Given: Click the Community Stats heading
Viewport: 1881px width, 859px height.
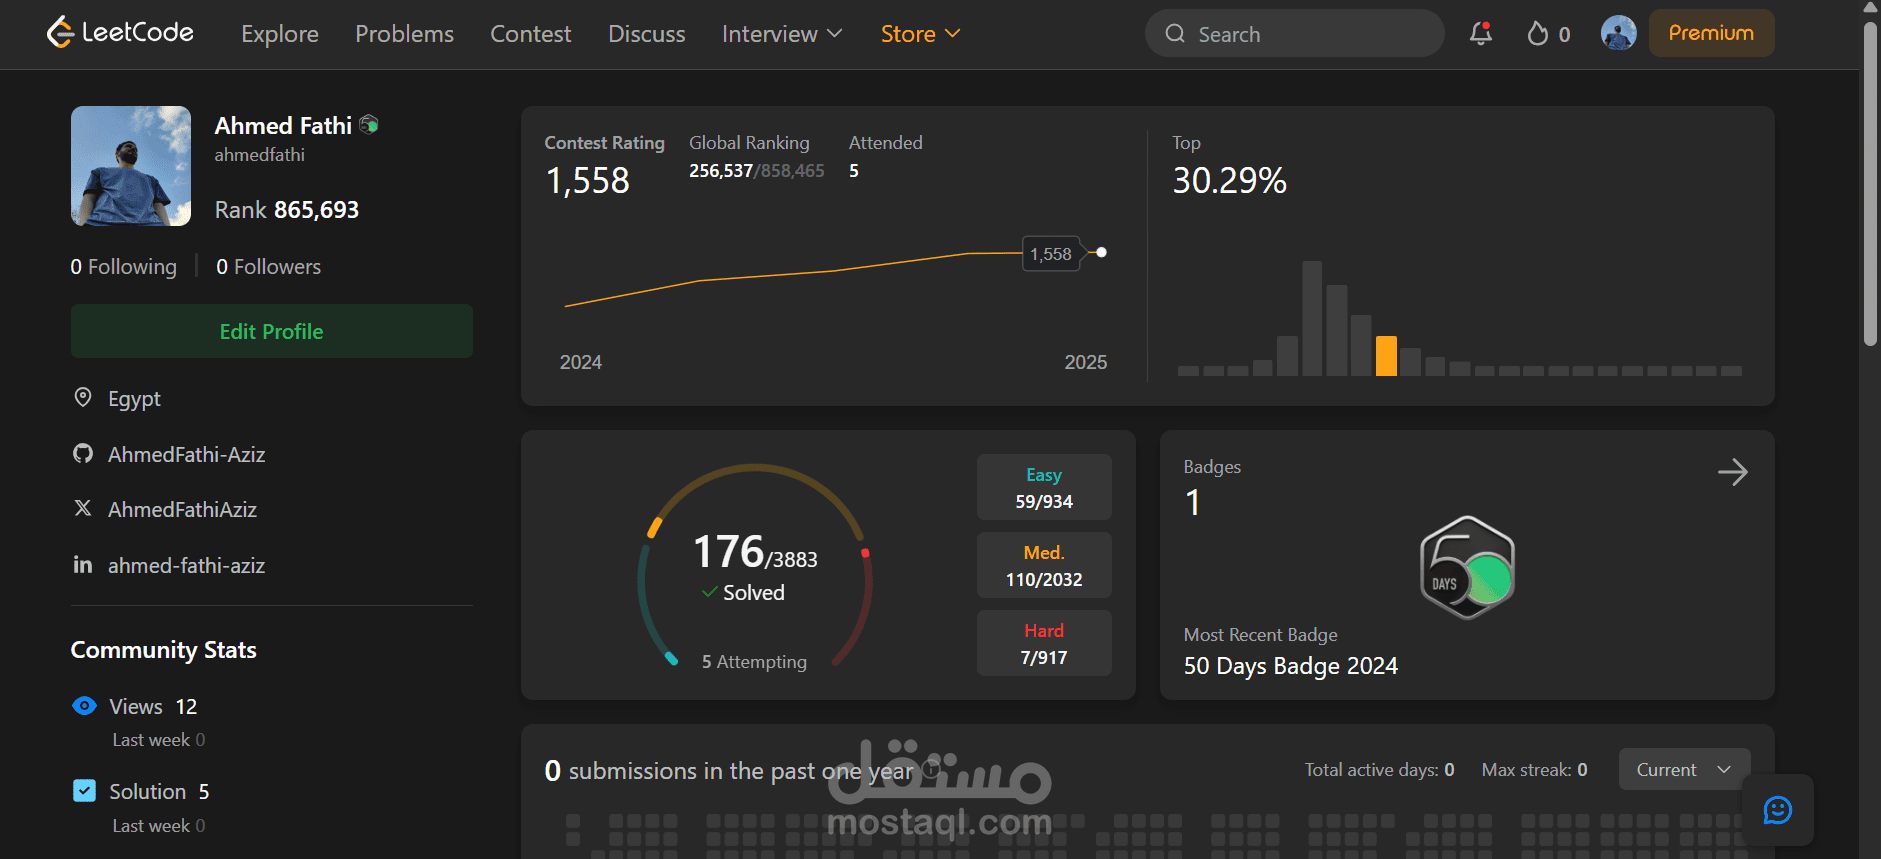Looking at the screenshot, I should (164, 650).
